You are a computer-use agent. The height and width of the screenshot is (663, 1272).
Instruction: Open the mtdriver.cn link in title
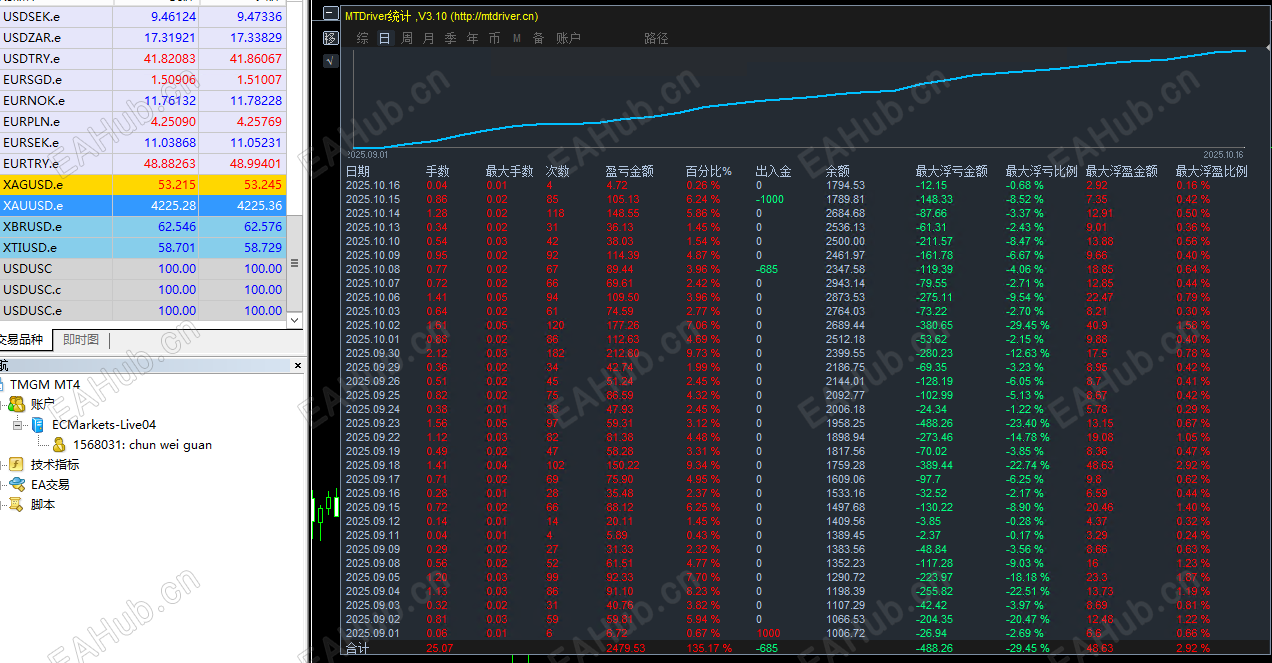click(493, 16)
